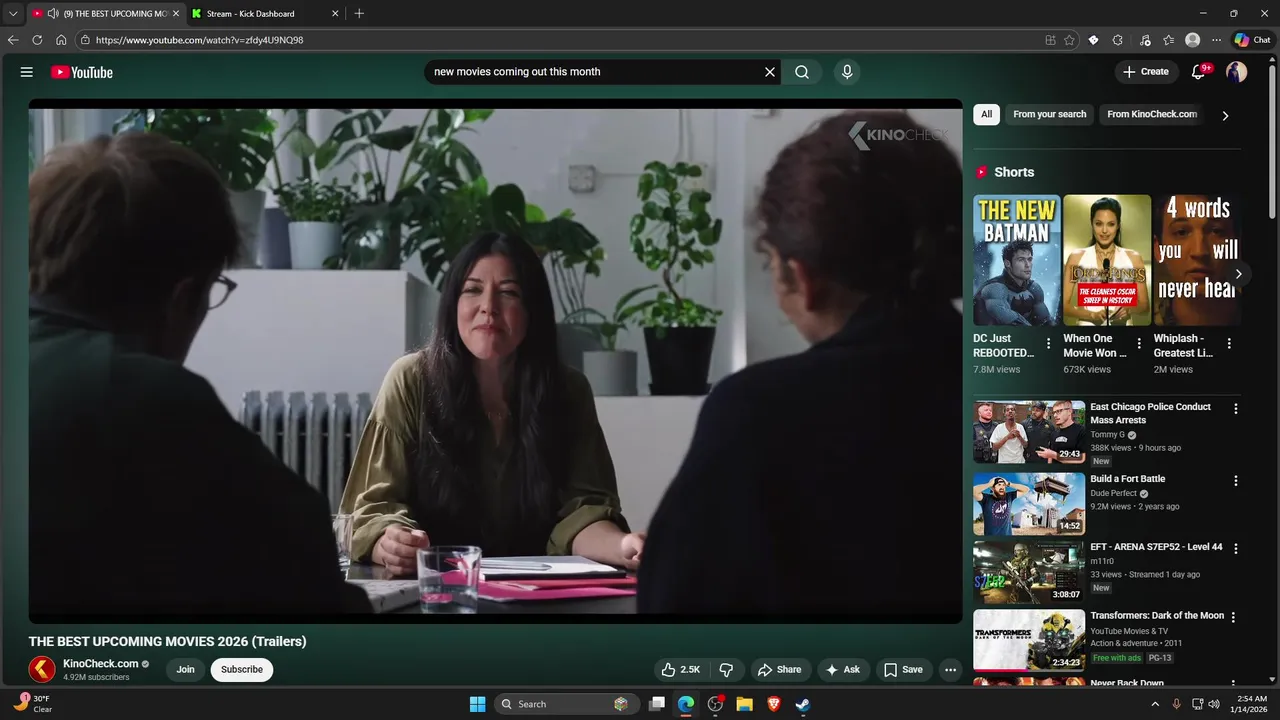Open Brave browser from the taskbar
The height and width of the screenshot is (720, 1280).
click(773, 704)
